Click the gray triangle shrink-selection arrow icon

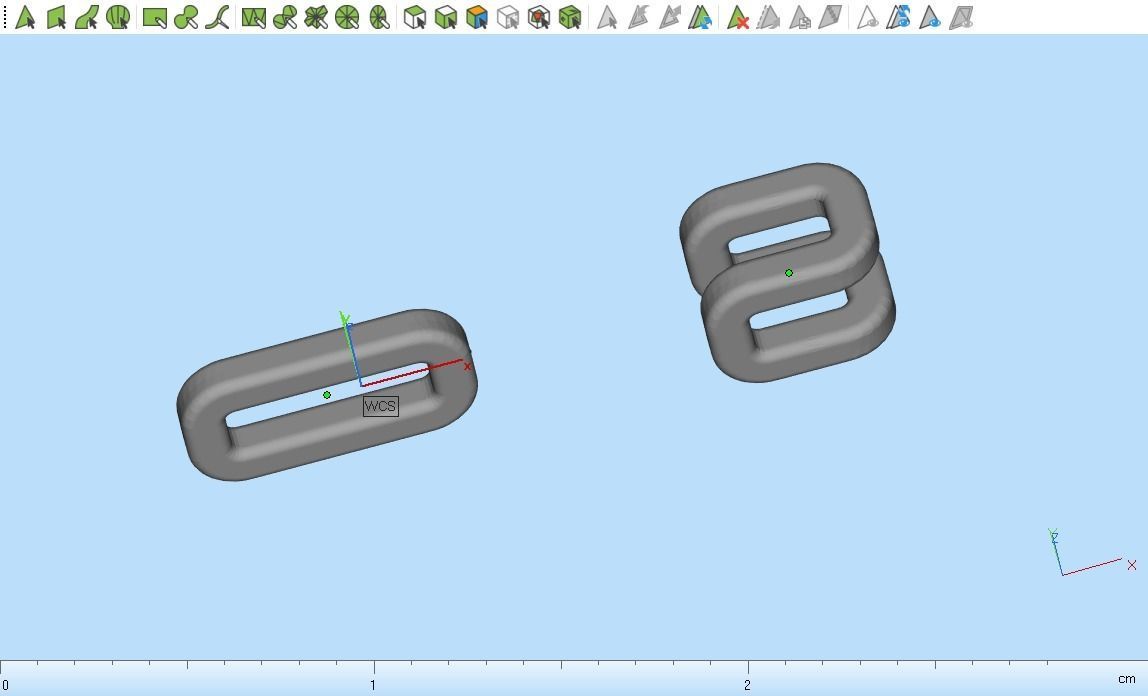(x=669, y=17)
